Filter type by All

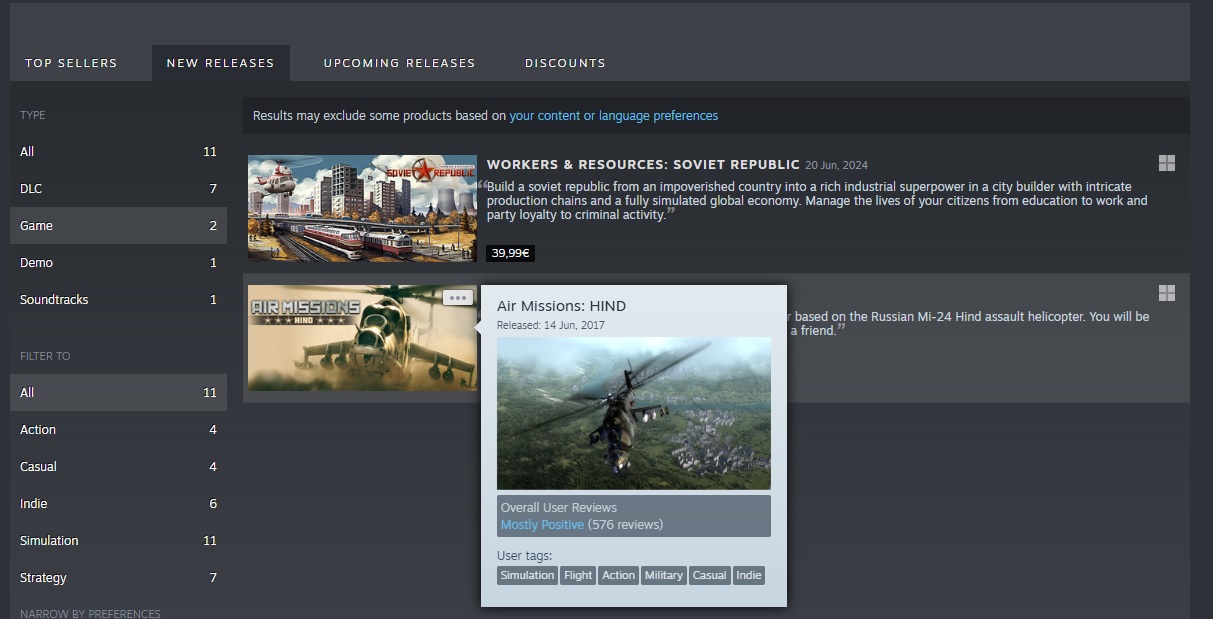coord(118,152)
